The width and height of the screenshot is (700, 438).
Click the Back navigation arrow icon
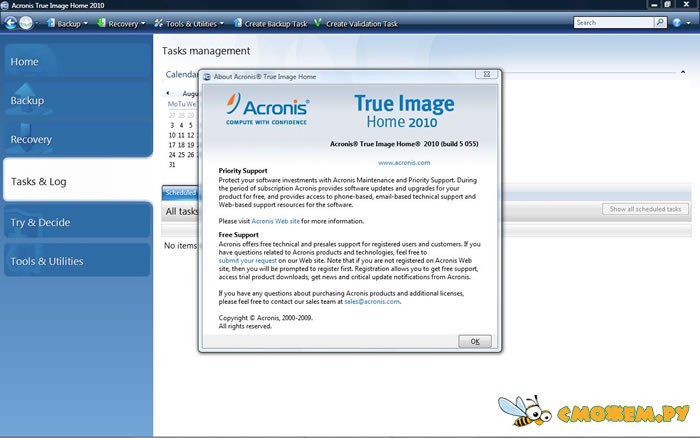tap(11, 22)
